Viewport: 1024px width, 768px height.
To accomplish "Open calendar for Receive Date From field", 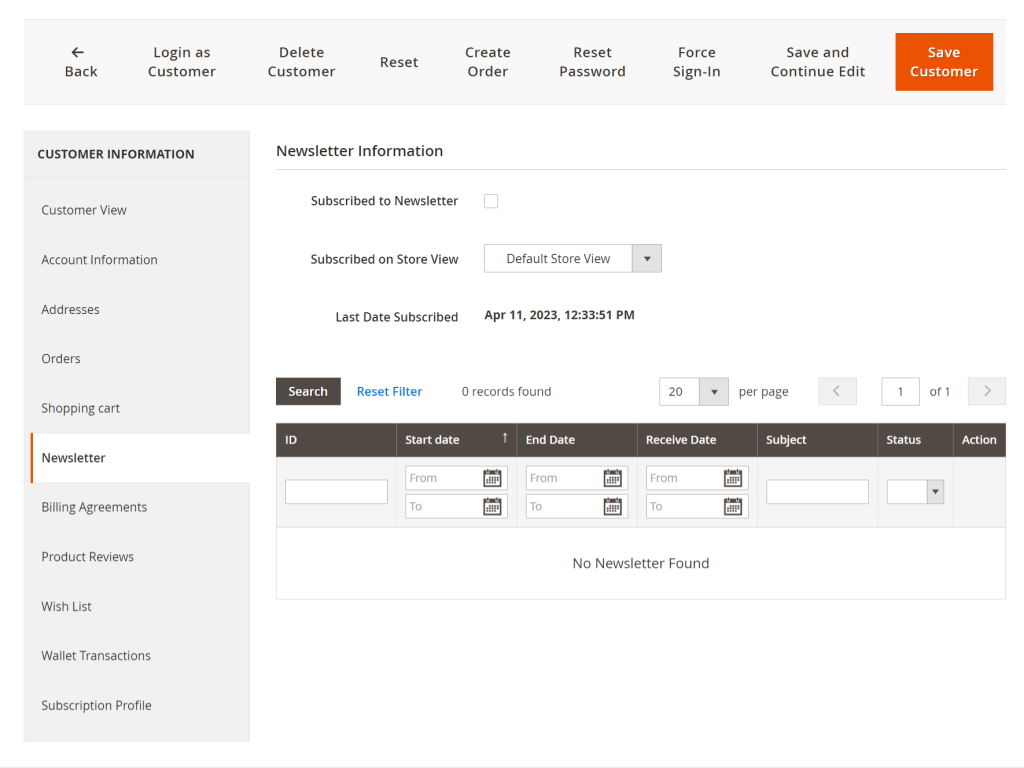I will click(x=733, y=478).
